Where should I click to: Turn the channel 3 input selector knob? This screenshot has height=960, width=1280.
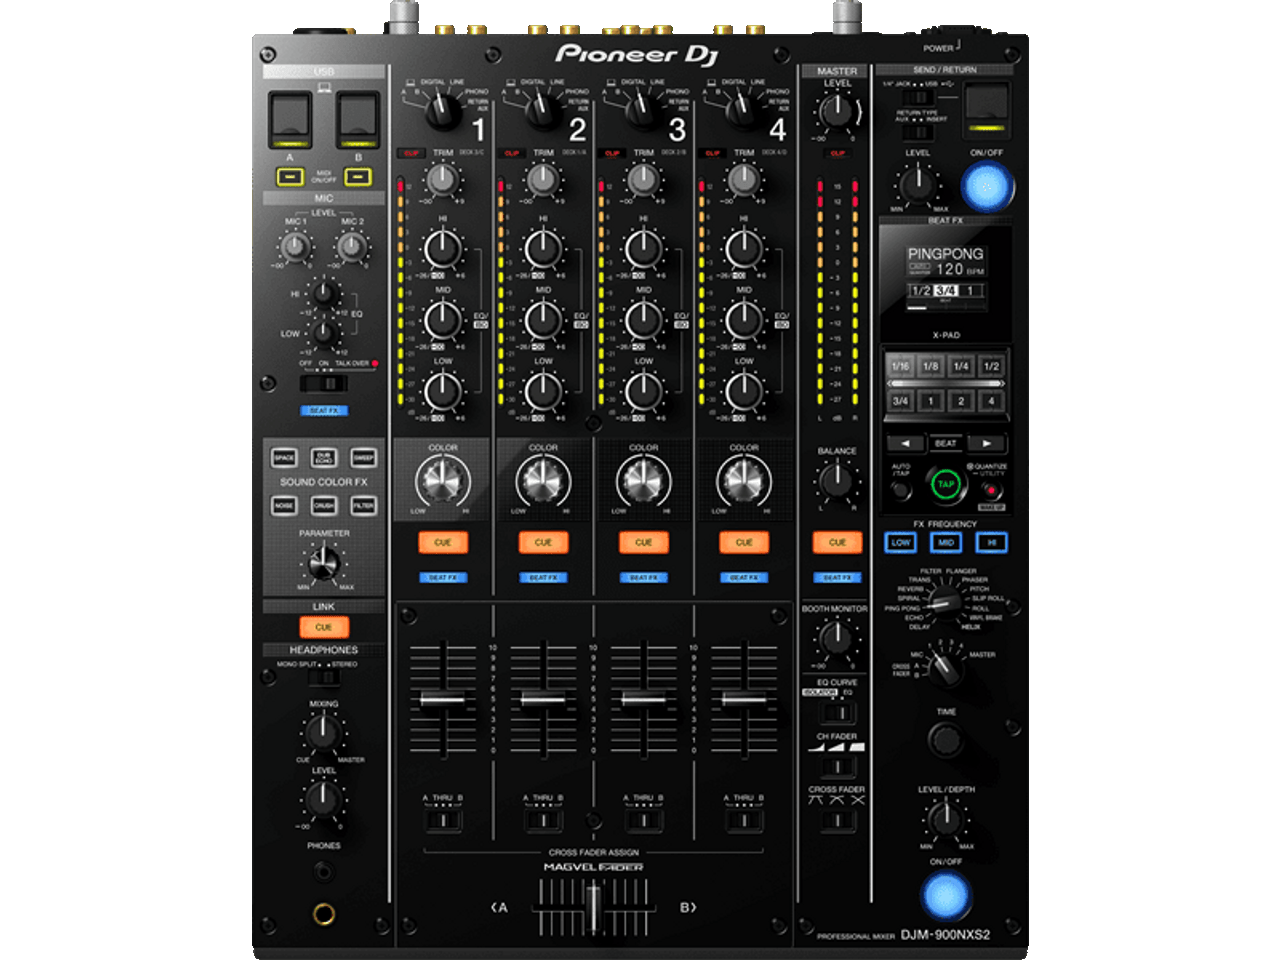click(x=643, y=110)
